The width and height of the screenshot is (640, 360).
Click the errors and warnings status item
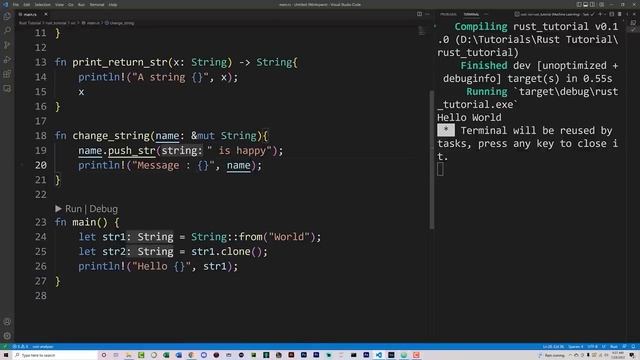tap(20, 347)
